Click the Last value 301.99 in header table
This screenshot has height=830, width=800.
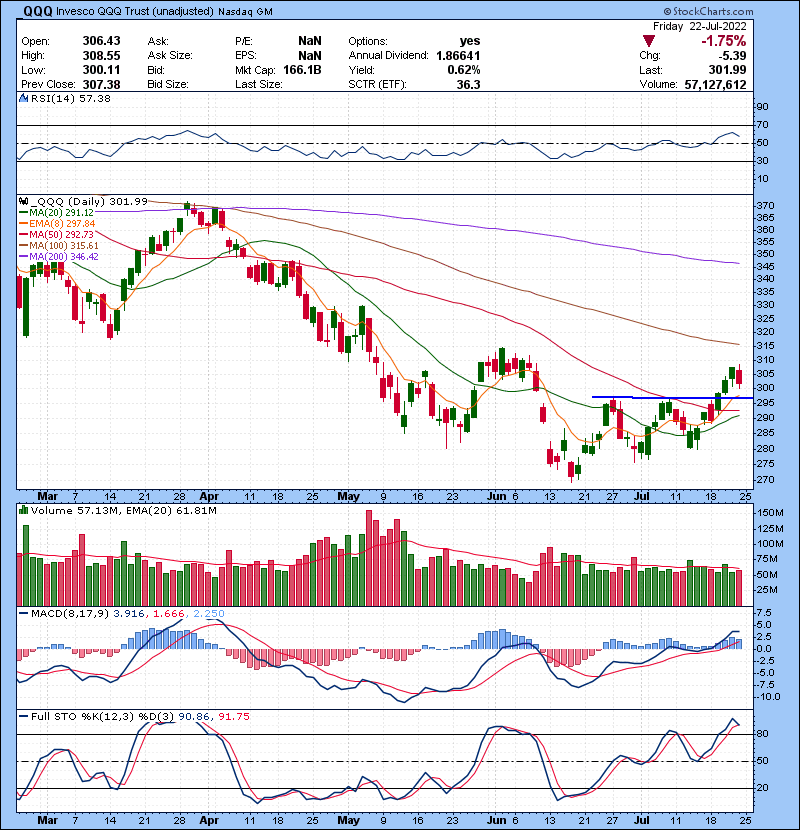pos(727,70)
